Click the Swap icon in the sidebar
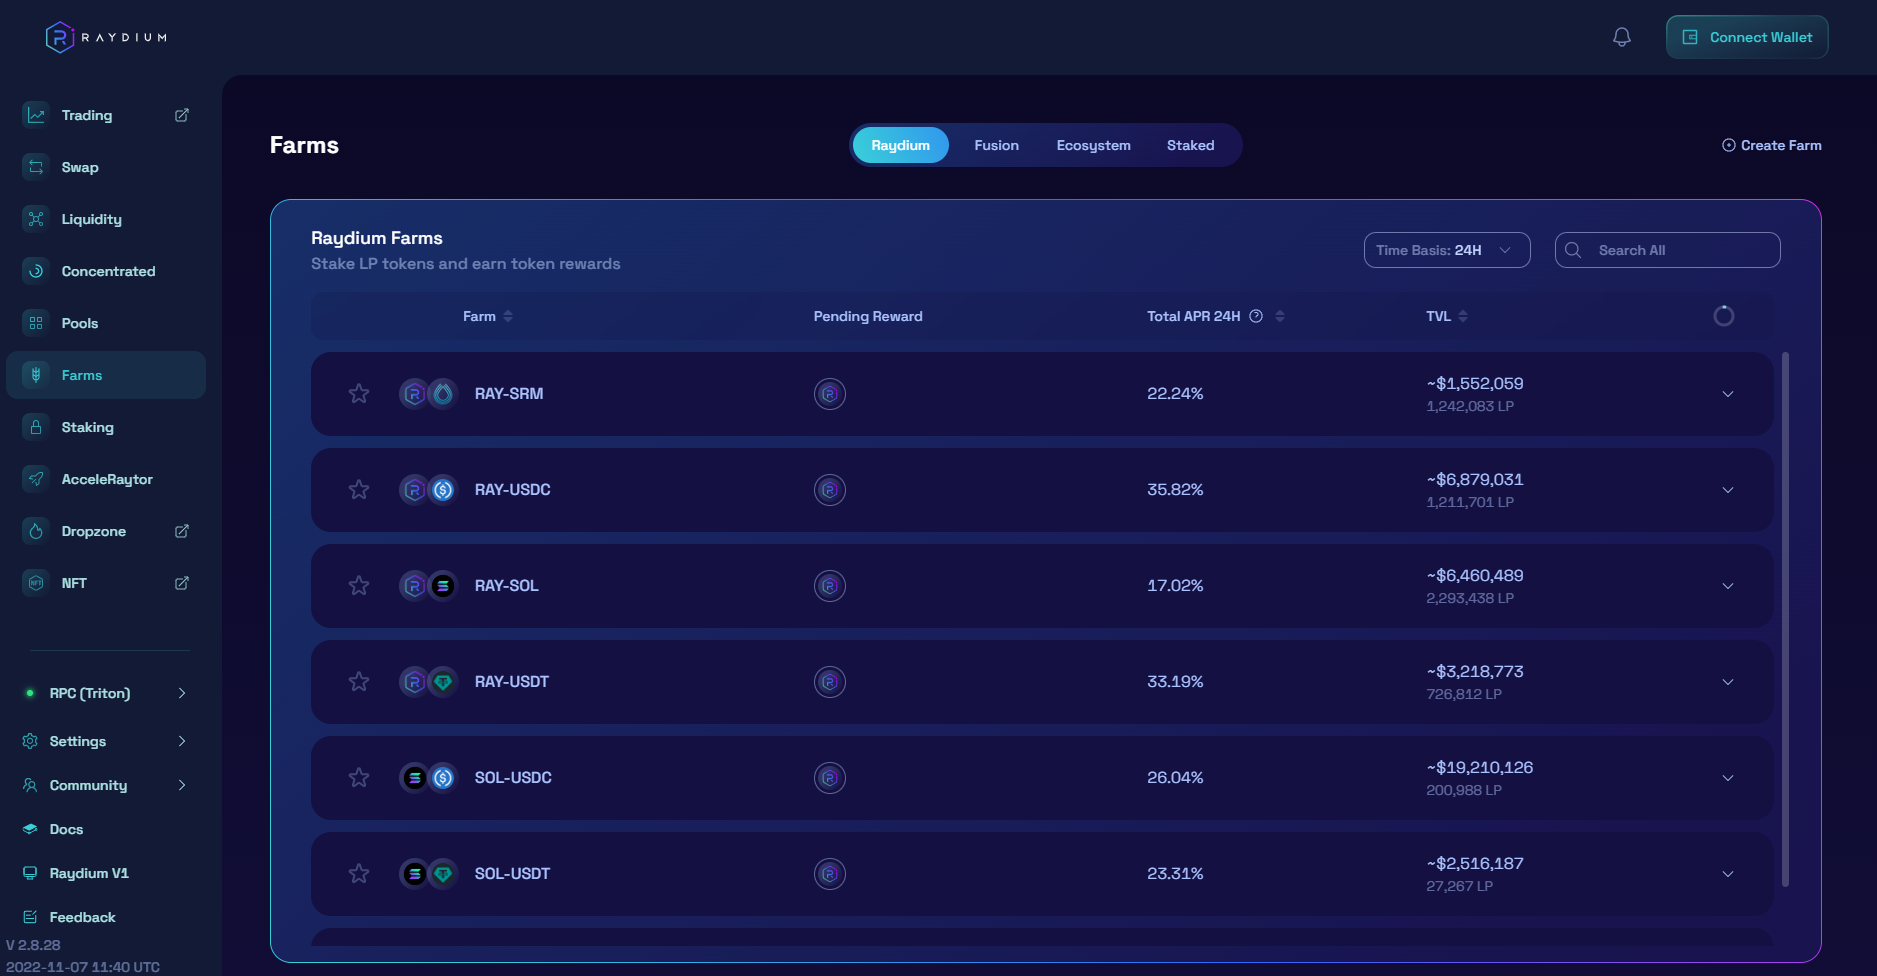Image resolution: width=1877 pixels, height=976 pixels. click(x=36, y=167)
